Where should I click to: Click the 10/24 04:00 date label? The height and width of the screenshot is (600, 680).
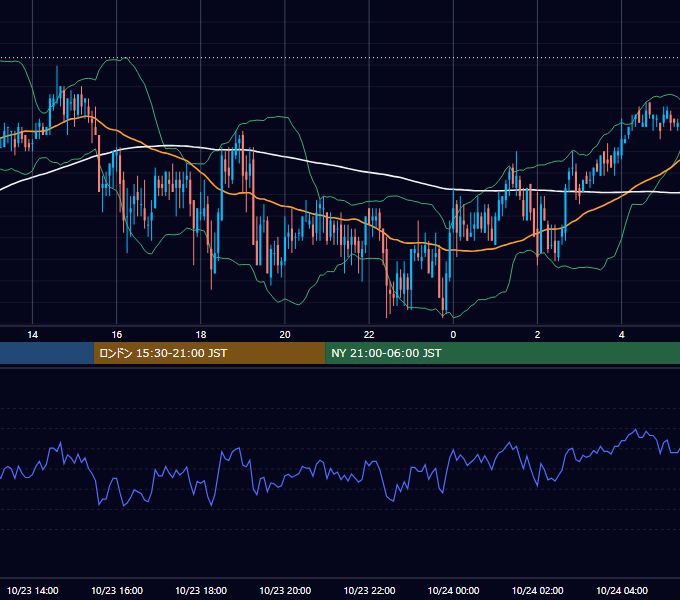click(x=621, y=590)
